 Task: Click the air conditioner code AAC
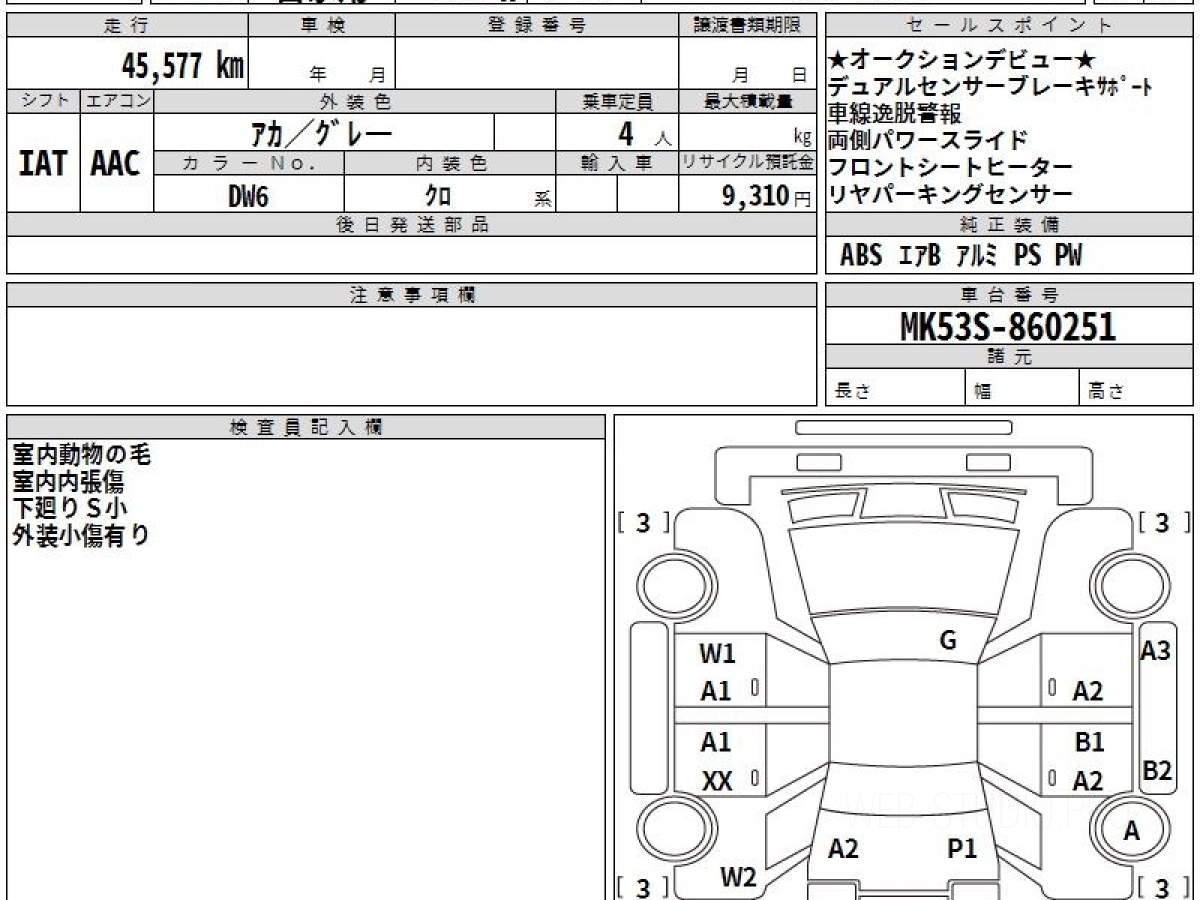(116, 163)
